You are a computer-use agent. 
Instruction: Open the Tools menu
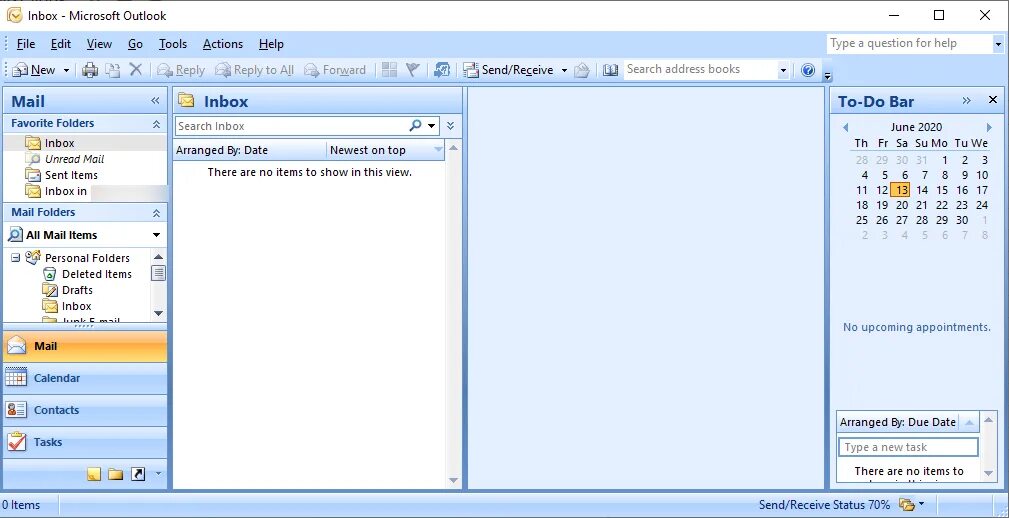[x=173, y=44]
